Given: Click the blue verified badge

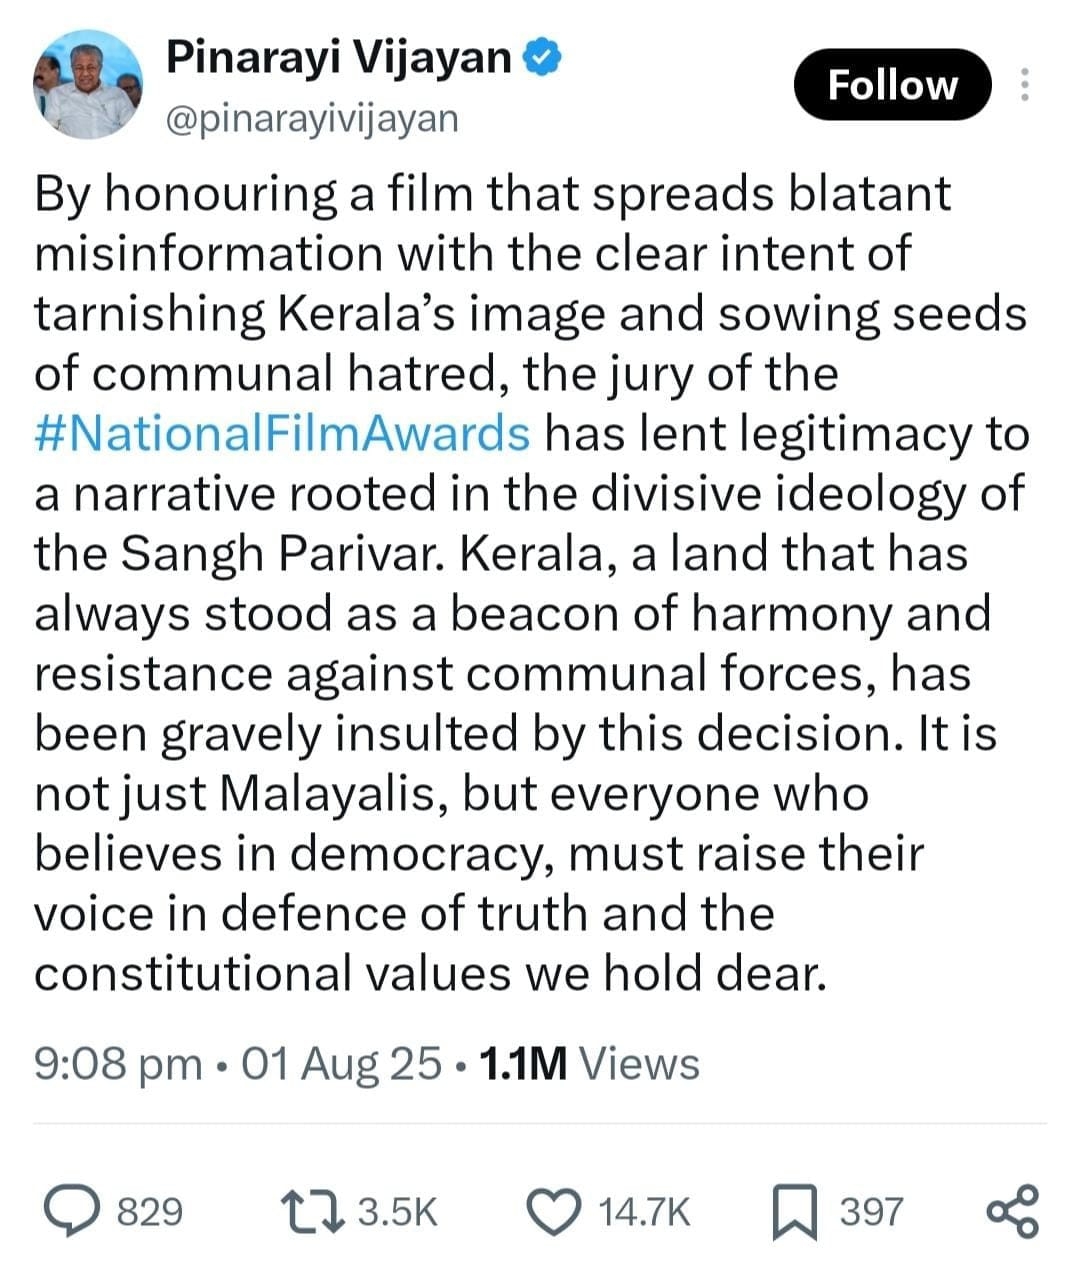Looking at the screenshot, I should coord(541,57).
